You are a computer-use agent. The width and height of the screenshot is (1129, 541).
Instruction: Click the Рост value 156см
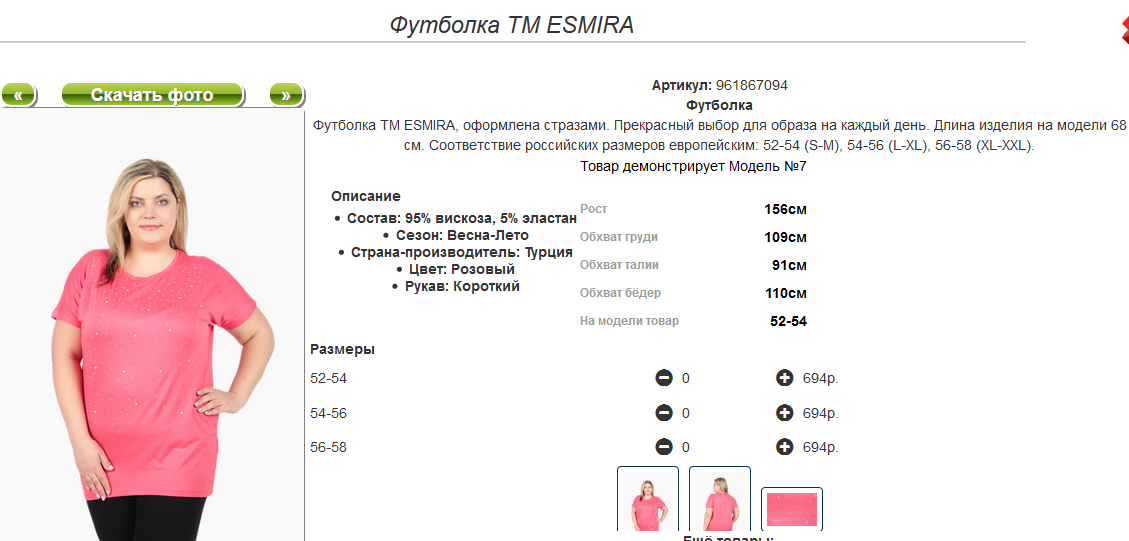[786, 210]
